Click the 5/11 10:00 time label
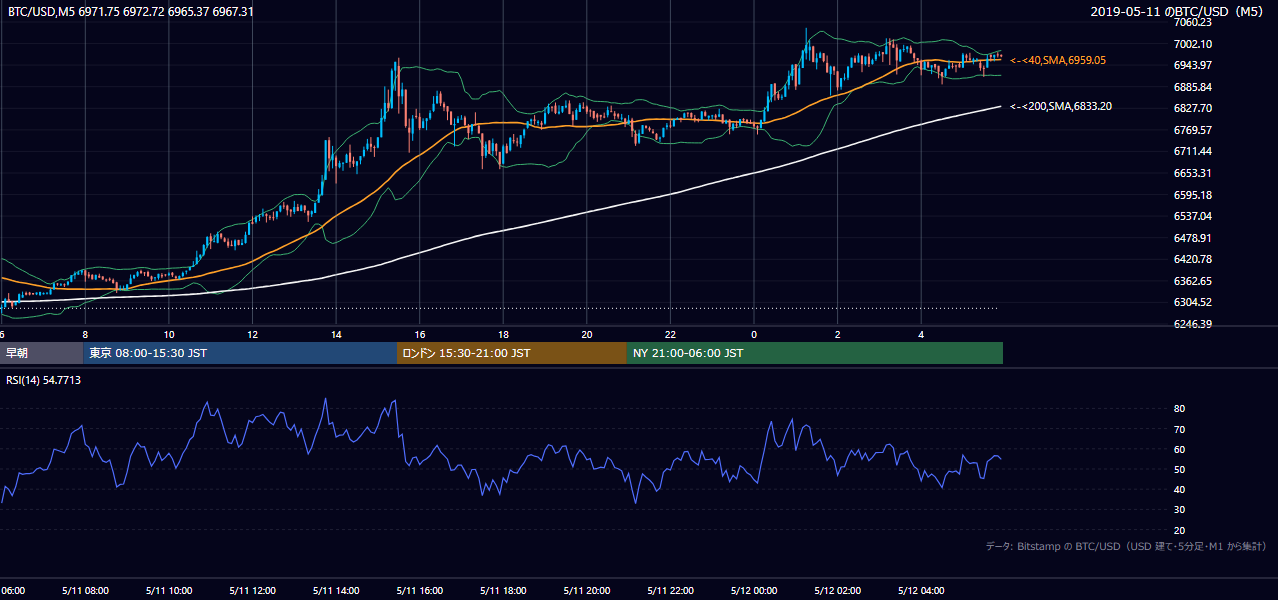 point(168,590)
